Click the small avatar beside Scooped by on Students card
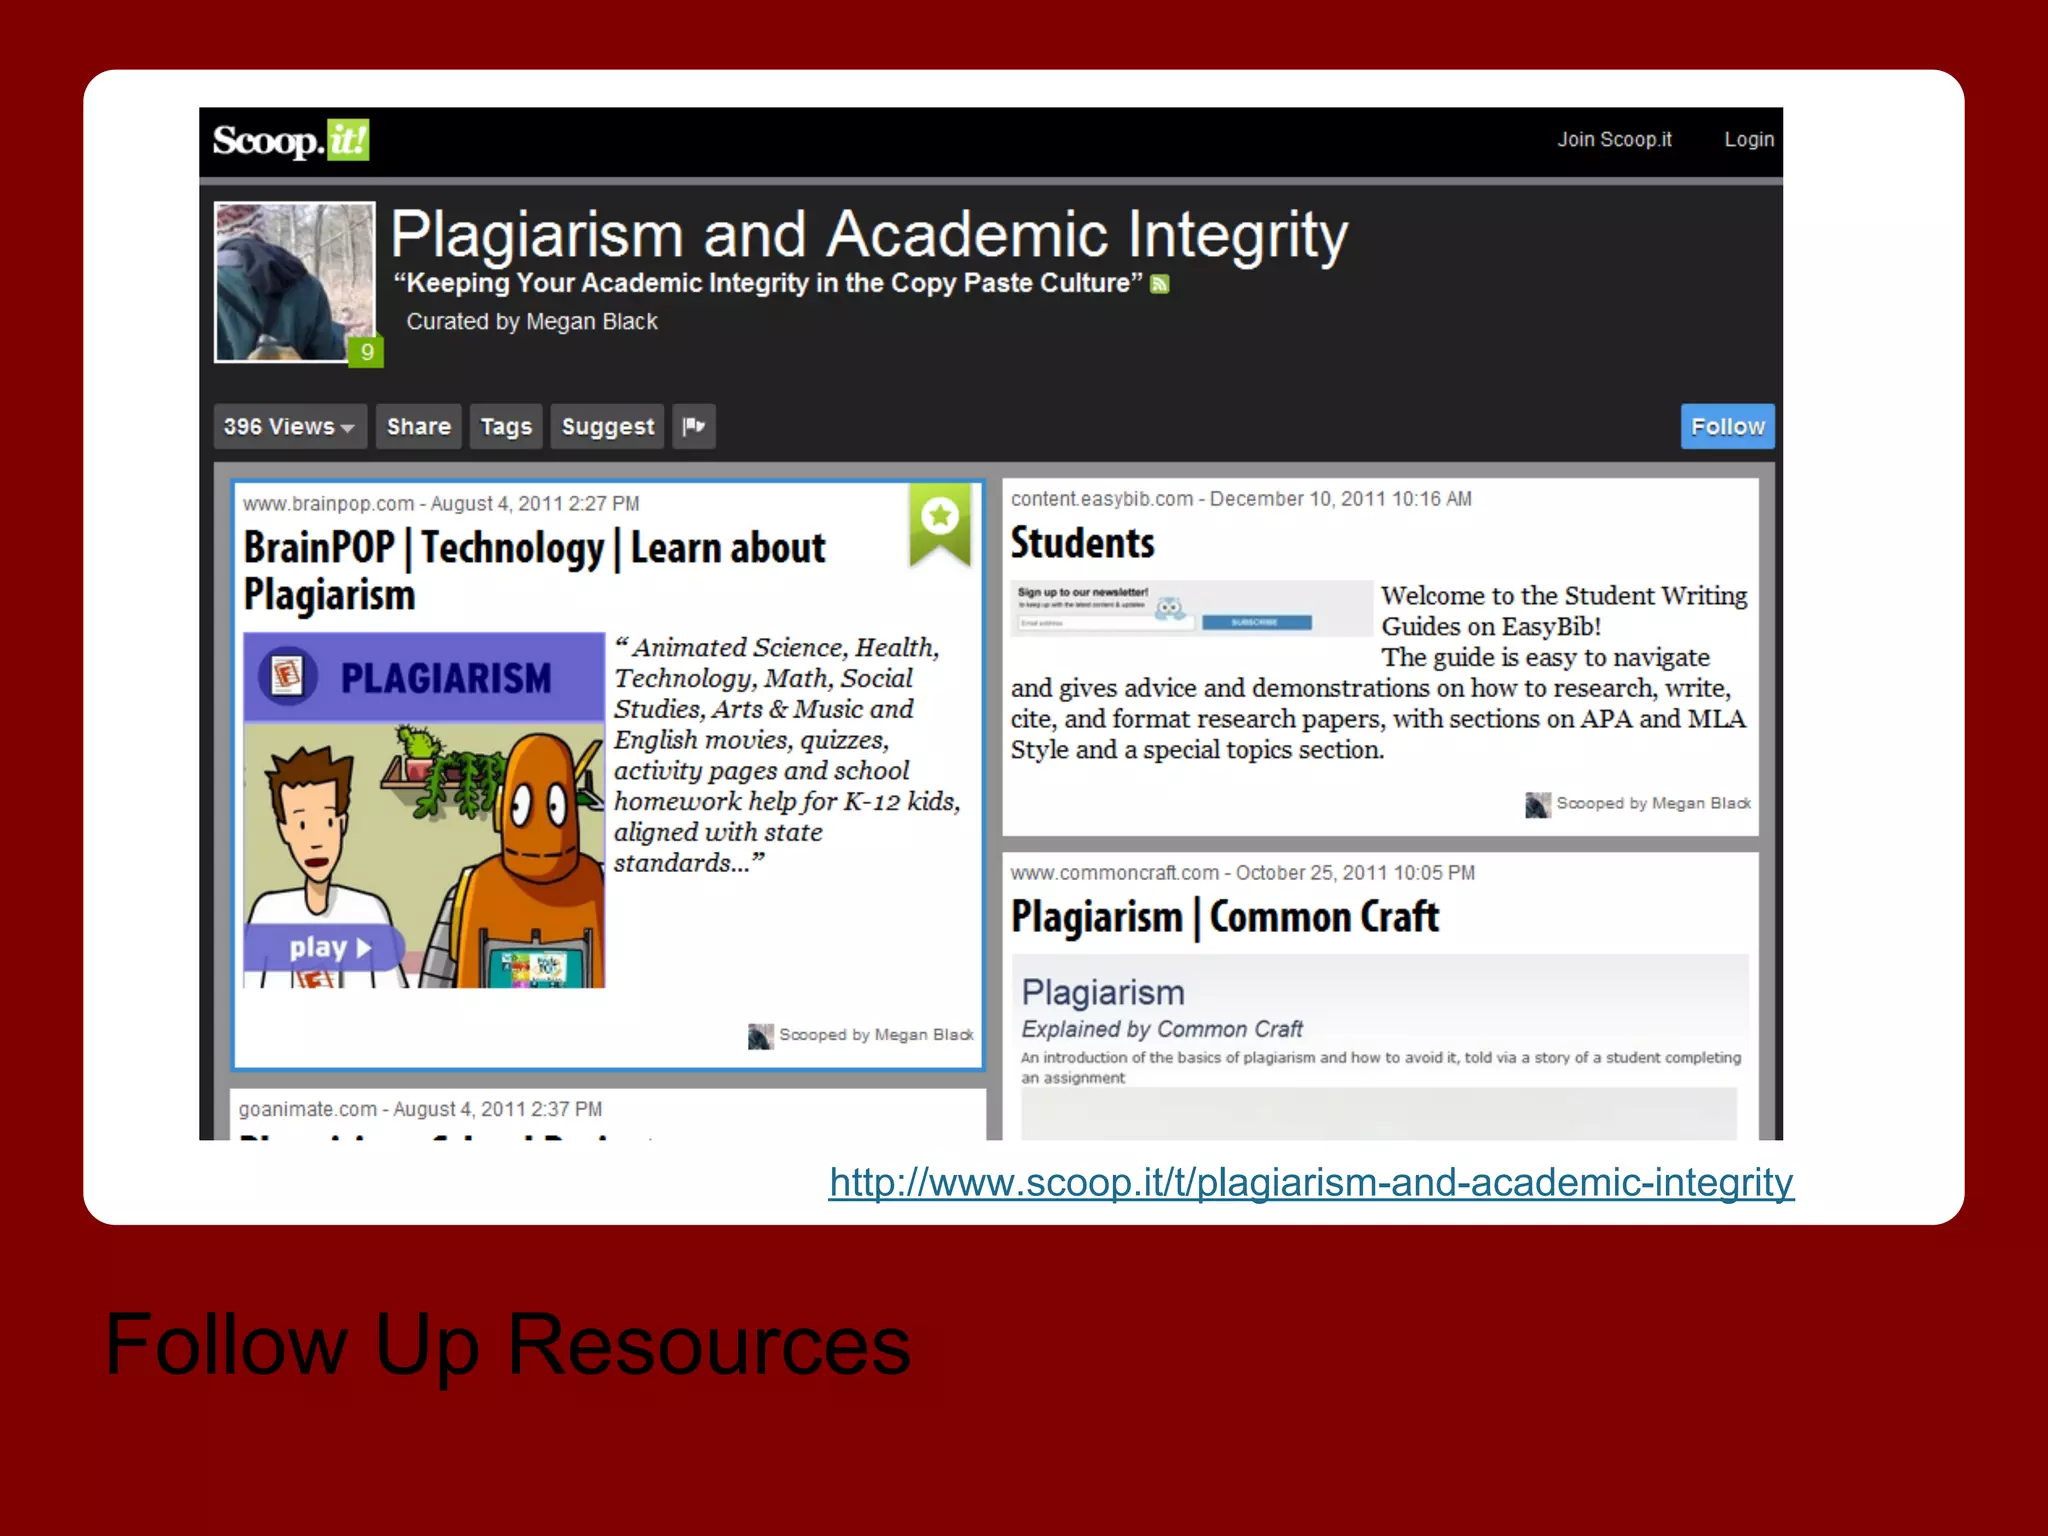Viewport: 2048px width, 1536px height. 1537,804
